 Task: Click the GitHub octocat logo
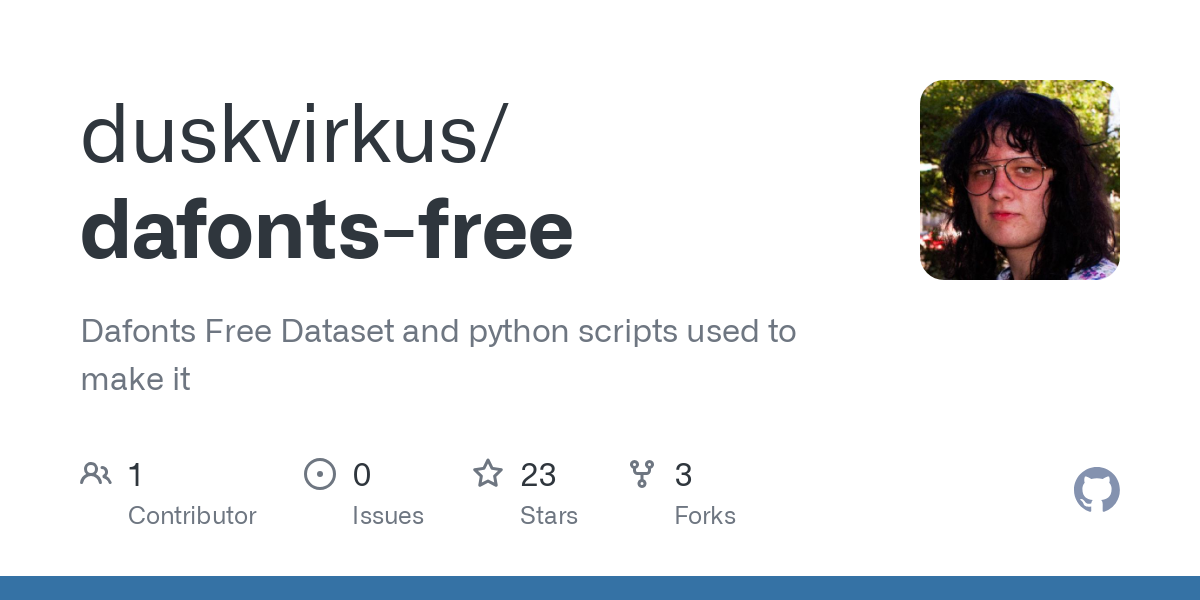(x=1096, y=490)
